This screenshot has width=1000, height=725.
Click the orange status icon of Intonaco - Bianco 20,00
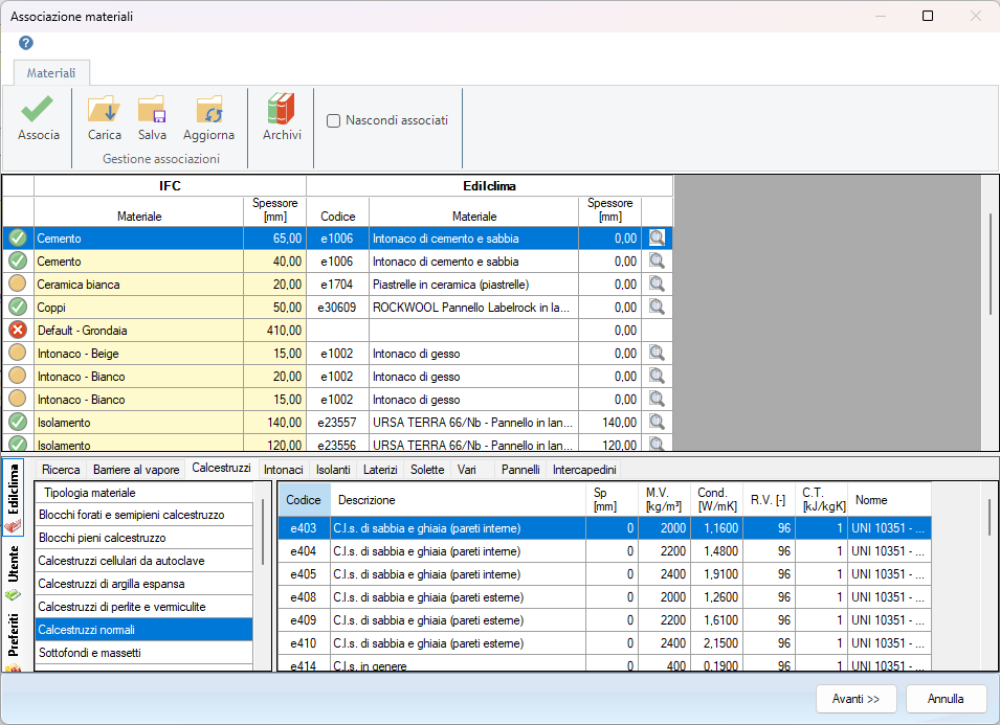point(18,376)
